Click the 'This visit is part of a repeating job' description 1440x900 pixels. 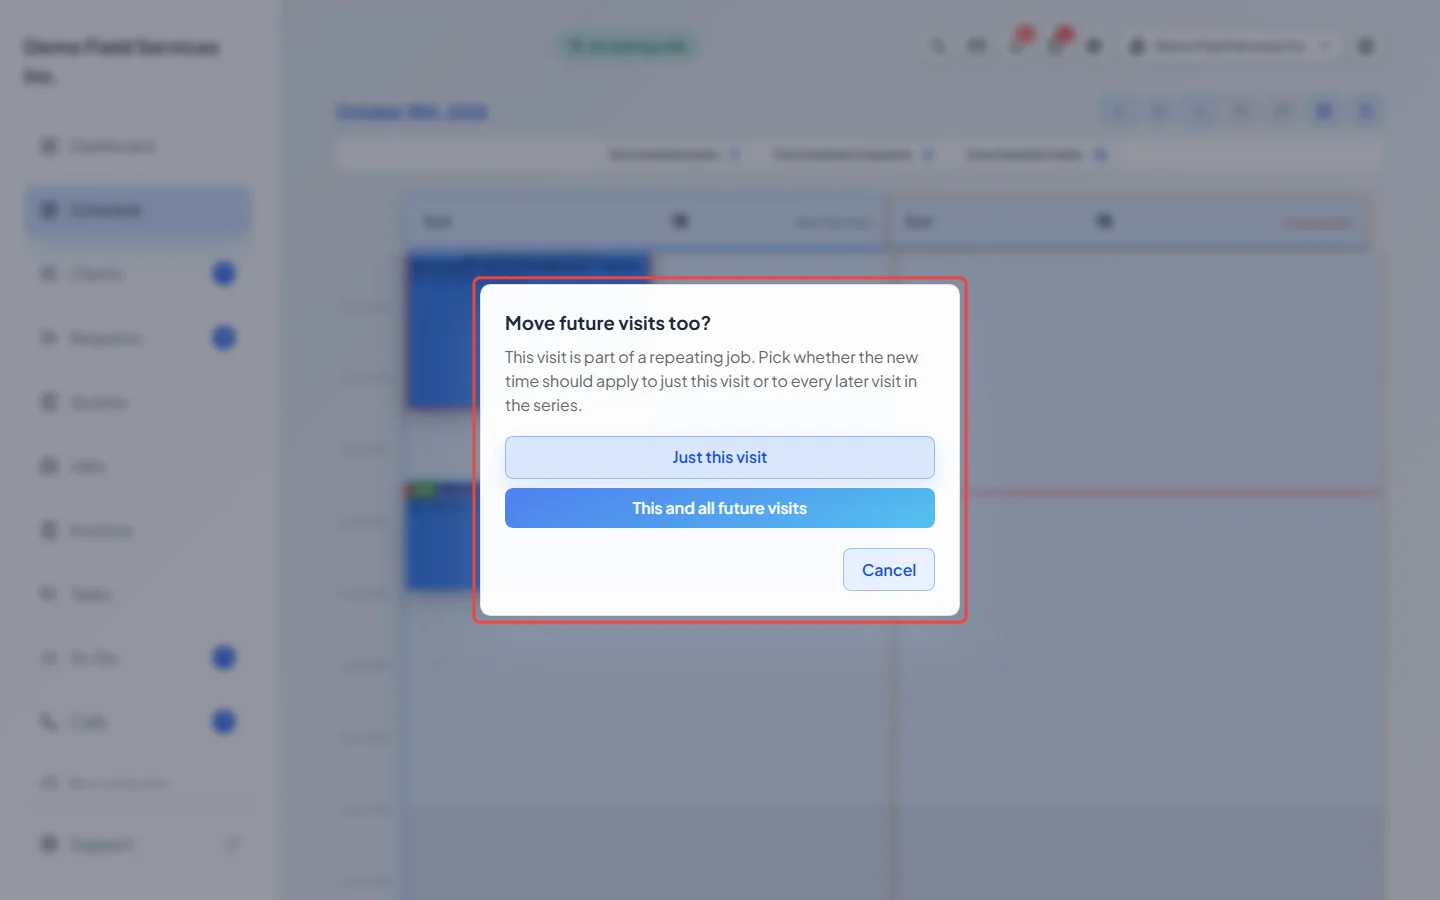(712, 381)
